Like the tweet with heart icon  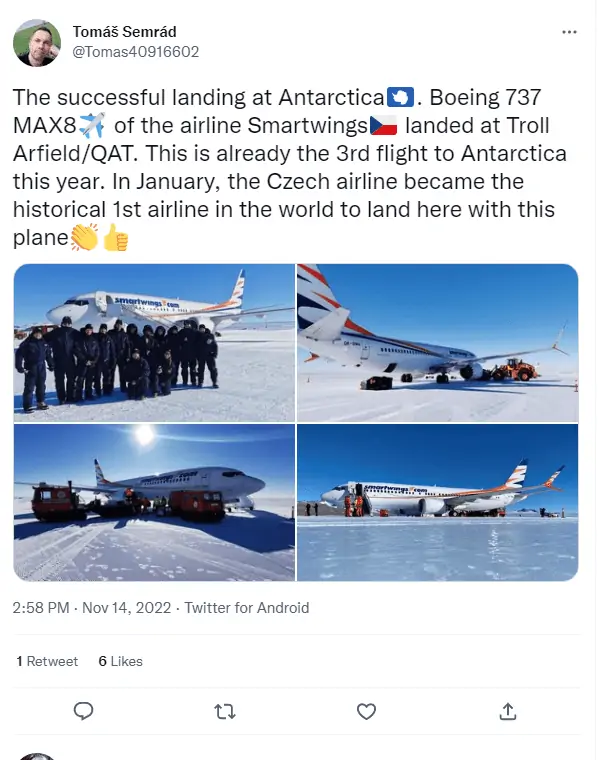366,712
